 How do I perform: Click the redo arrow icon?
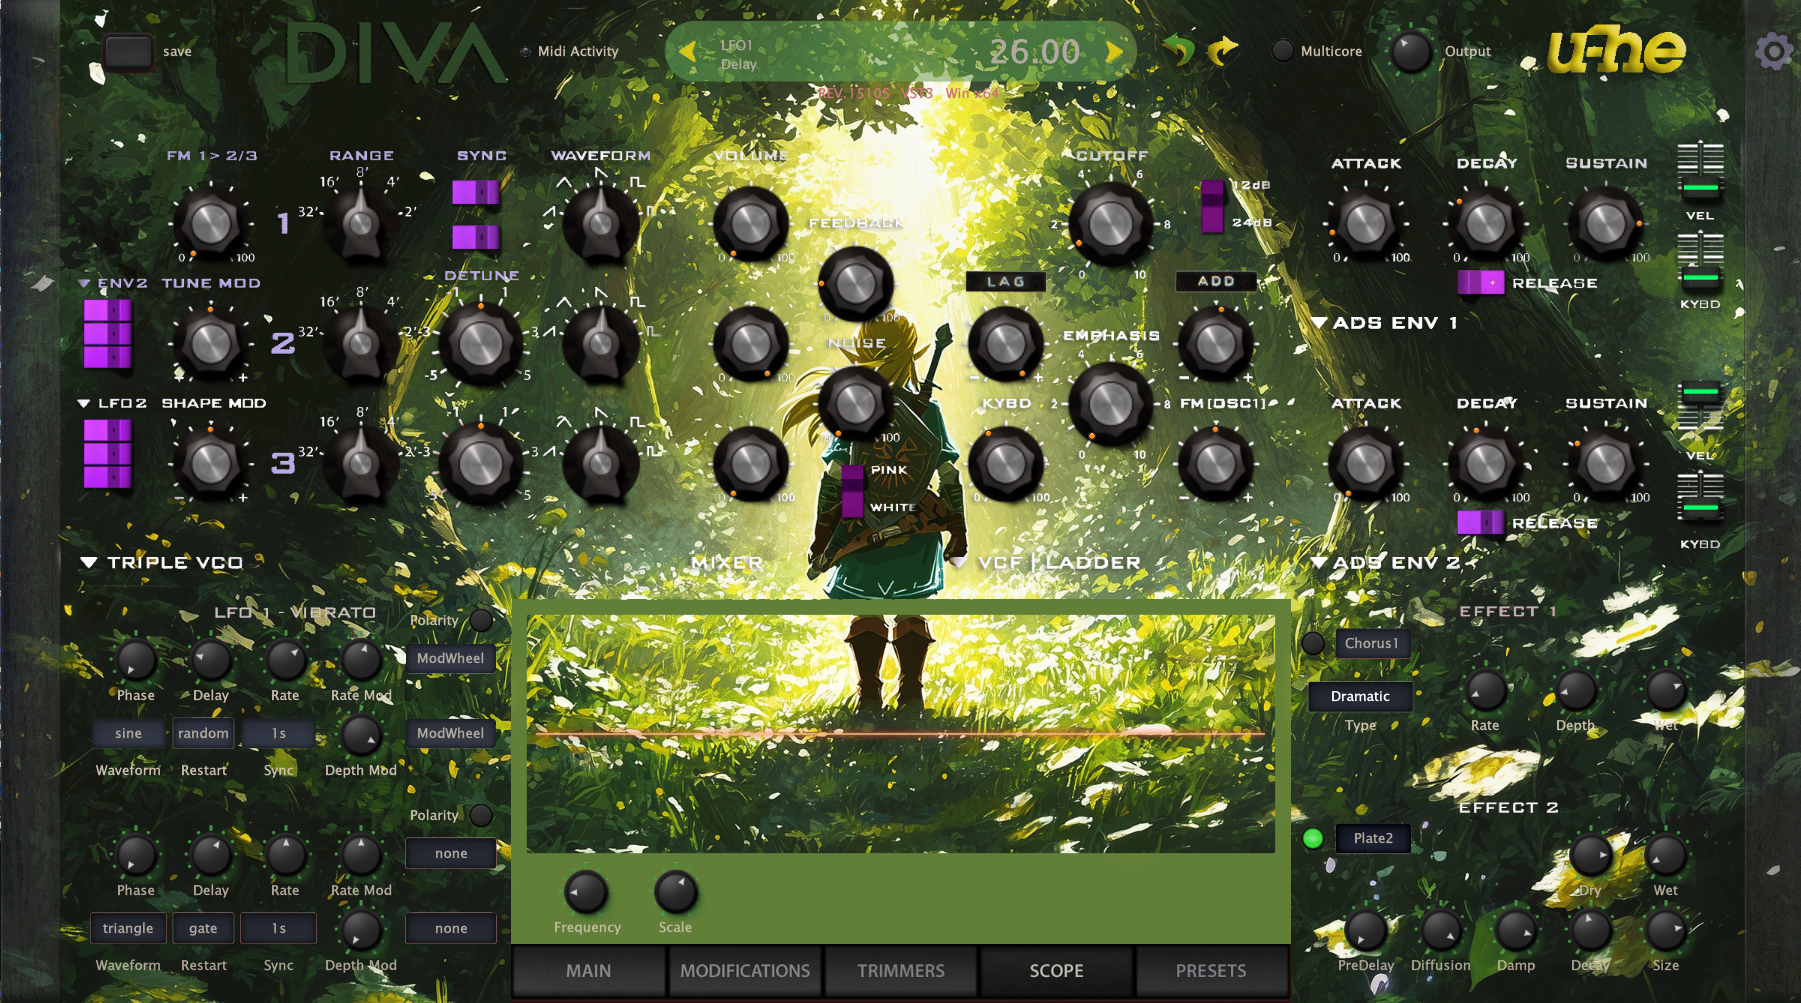point(1223,49)
